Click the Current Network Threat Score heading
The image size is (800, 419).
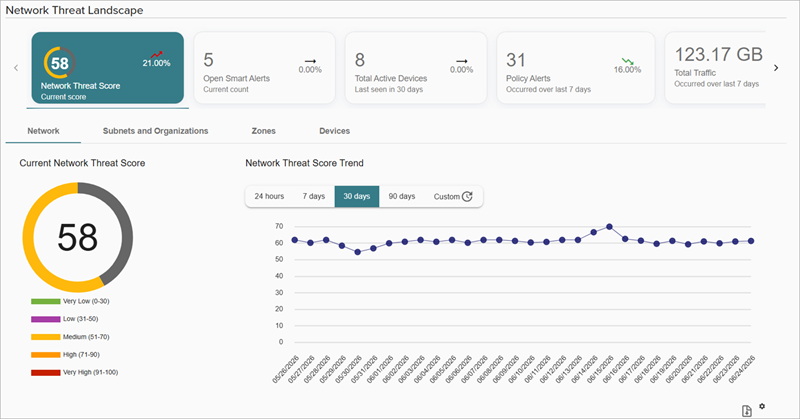(x=82, y=163)
